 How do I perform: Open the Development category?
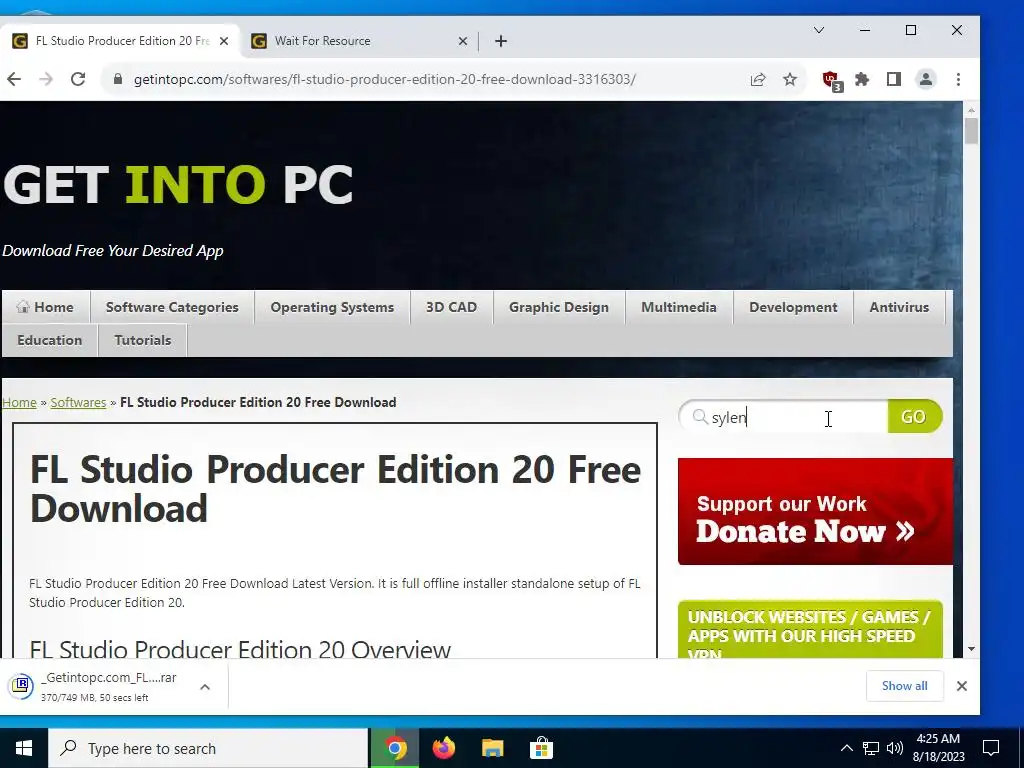click(x=793, y=307)
